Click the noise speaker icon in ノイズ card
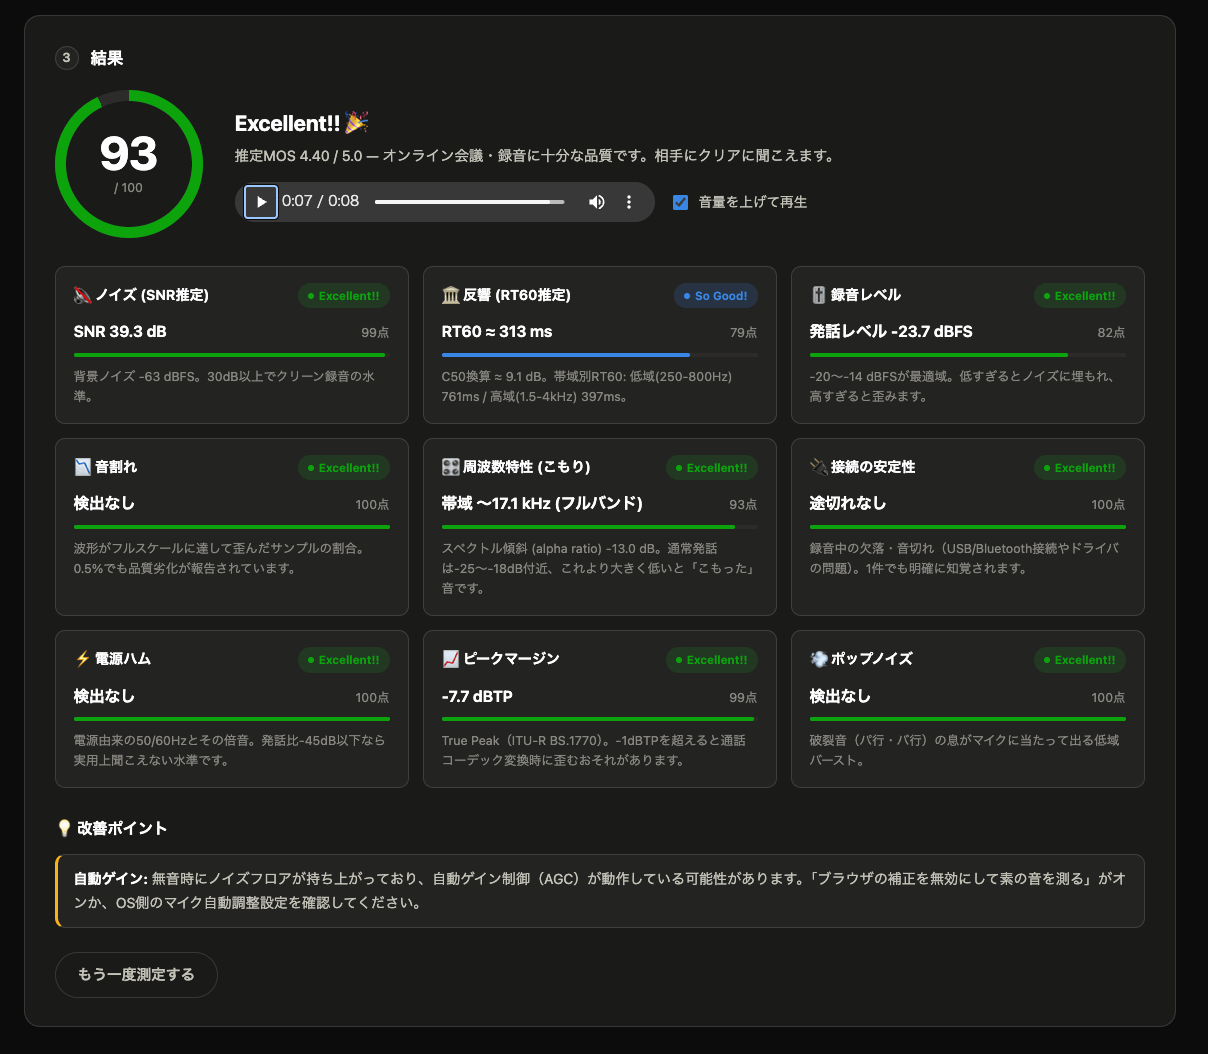 (83, 295)
